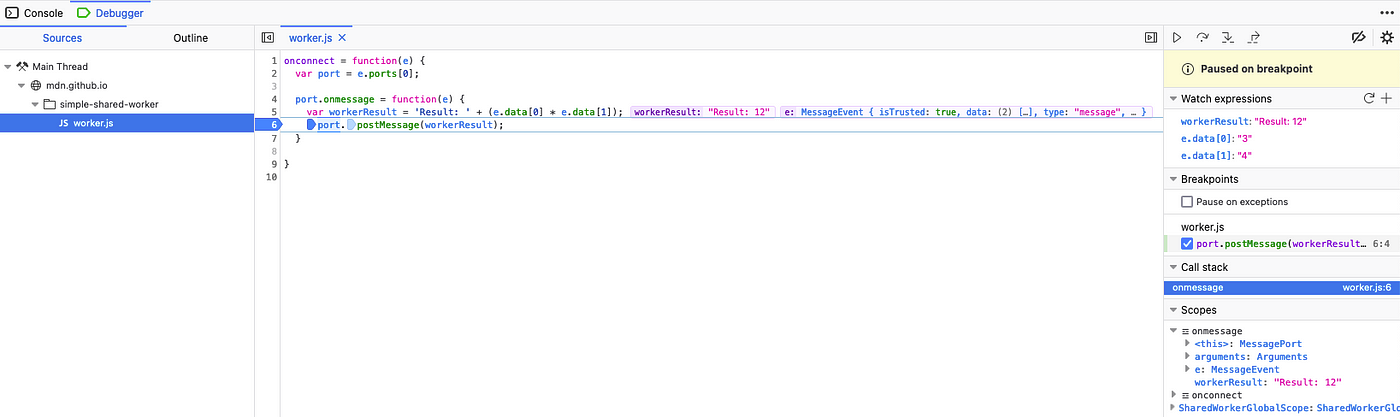Viewport: 1400px width, 417px height.
Task: Enable Pause on exceptions checkbox
Action: [x=1187, y=202]
